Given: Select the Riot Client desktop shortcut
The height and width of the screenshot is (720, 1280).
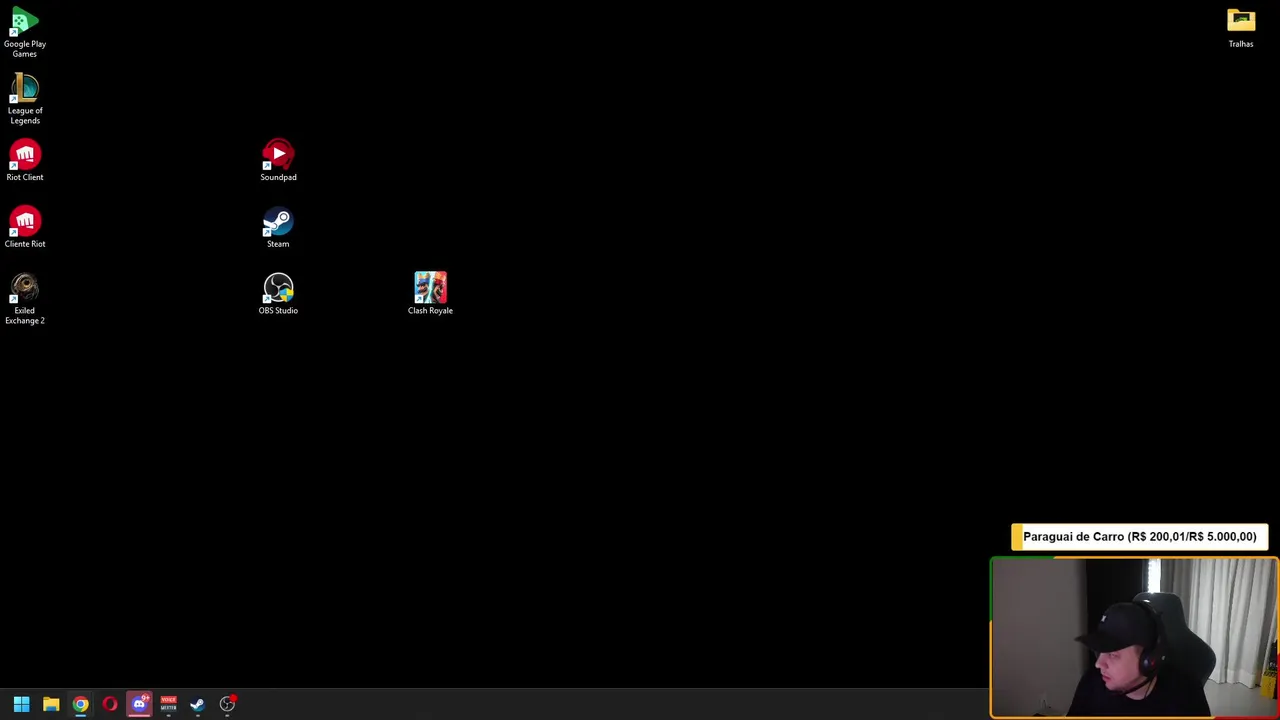Looking at the screenshot, I should pyautogui.click(x=25, y=161).
